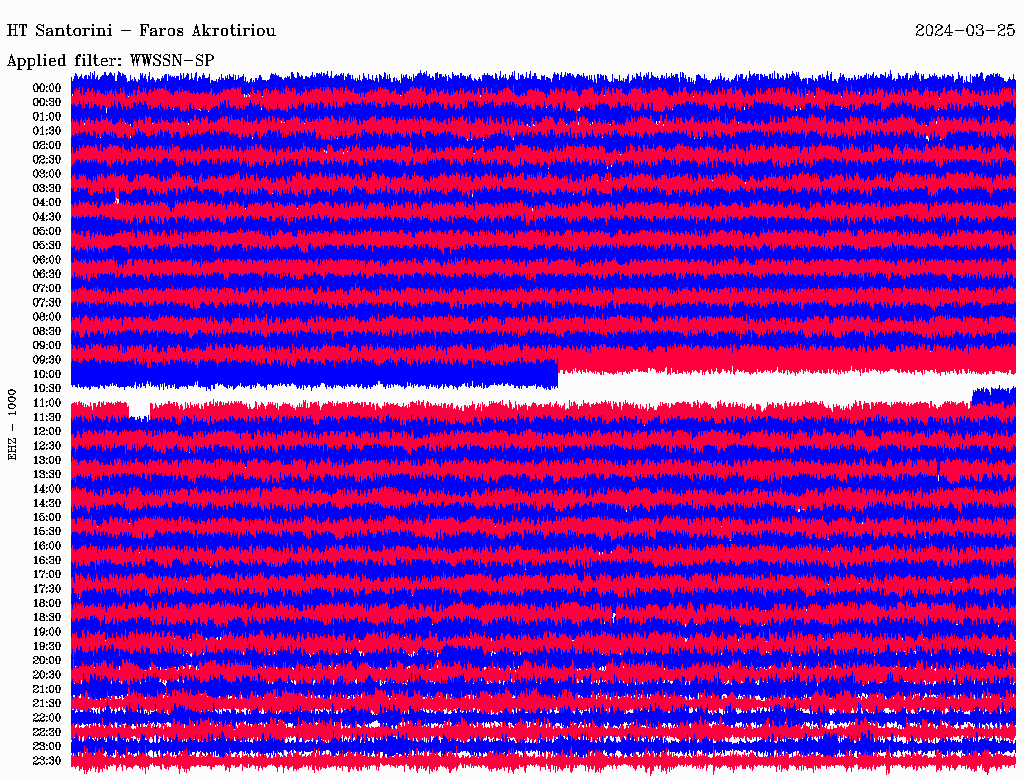
Task: Select the 10:00 time label
Action: (47, 374)
